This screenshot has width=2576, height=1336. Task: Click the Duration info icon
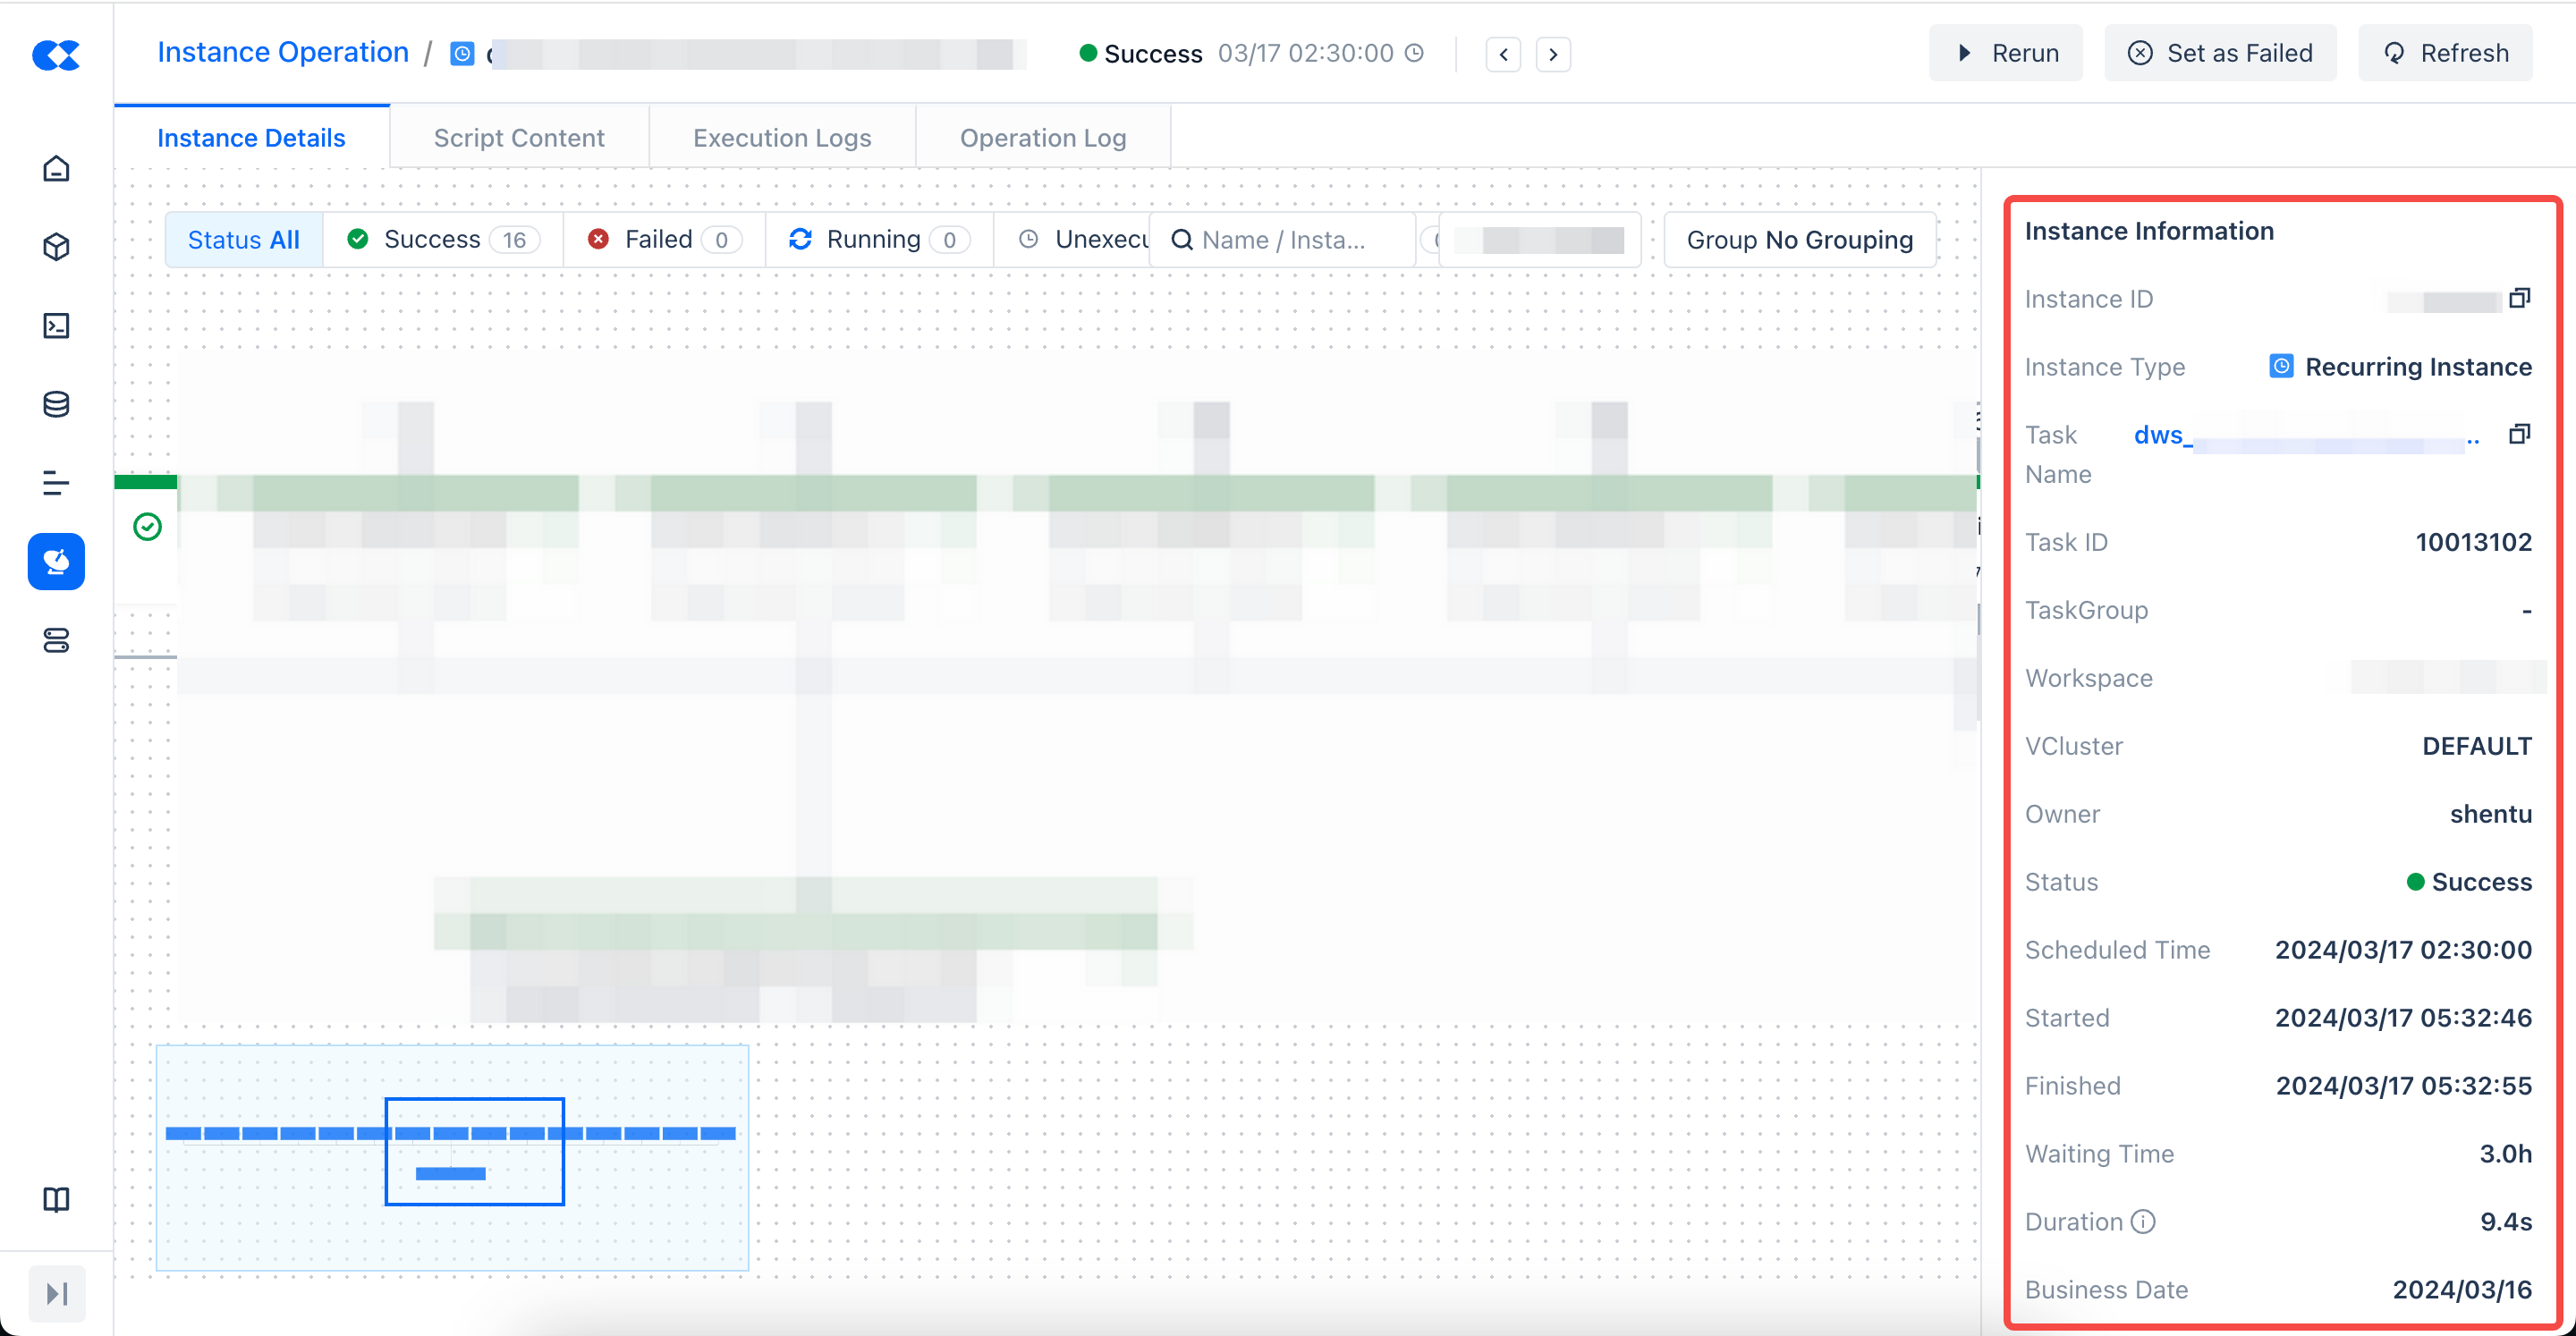tap(2143, 1222)
